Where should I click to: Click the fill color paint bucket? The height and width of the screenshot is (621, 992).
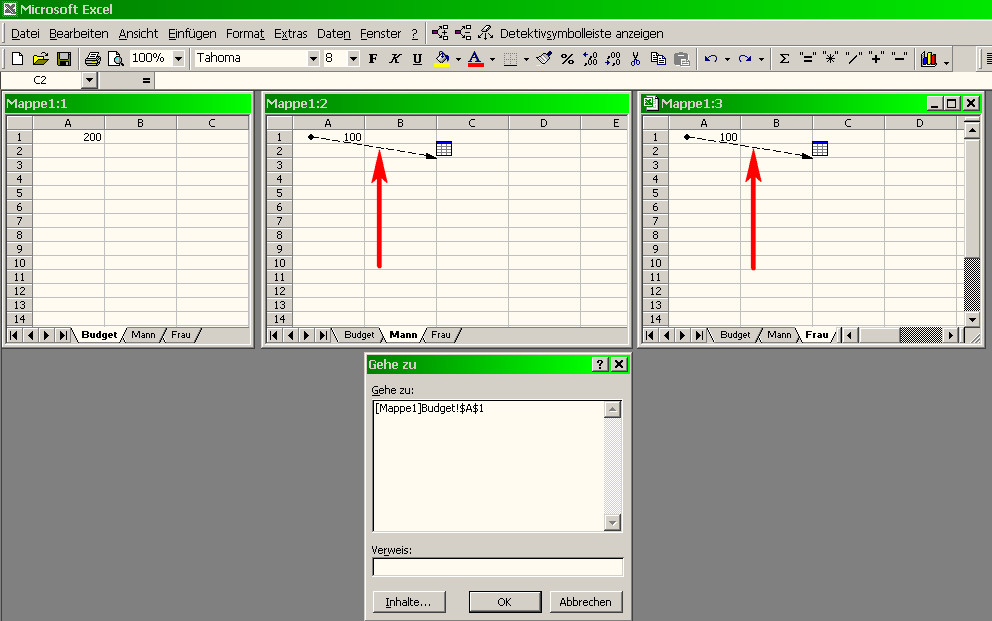click(442, 59)
